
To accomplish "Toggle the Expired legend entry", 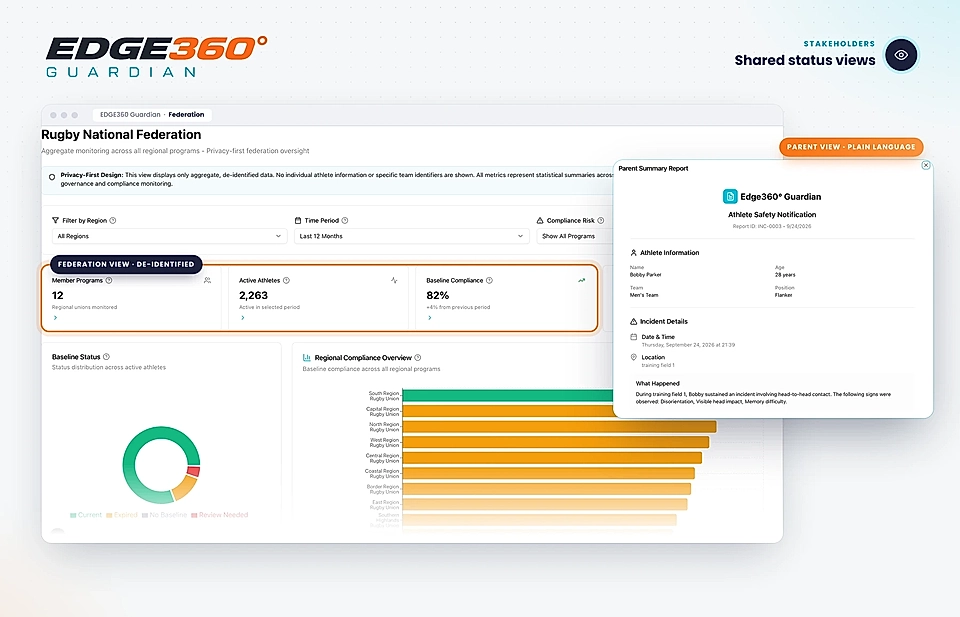I will pos(122,515).
